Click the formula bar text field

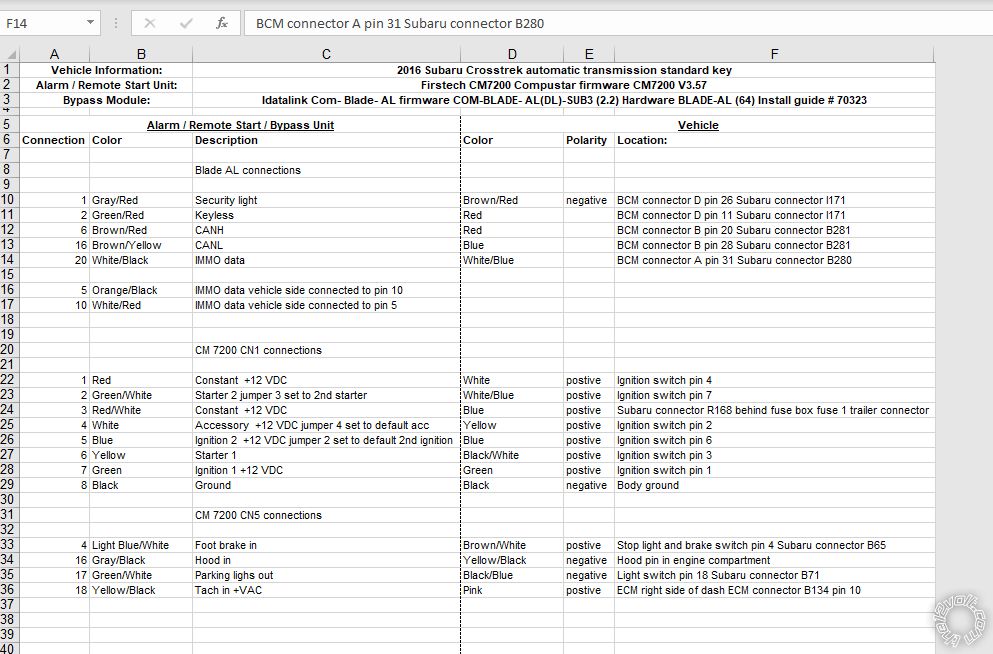tap(617, 23)
